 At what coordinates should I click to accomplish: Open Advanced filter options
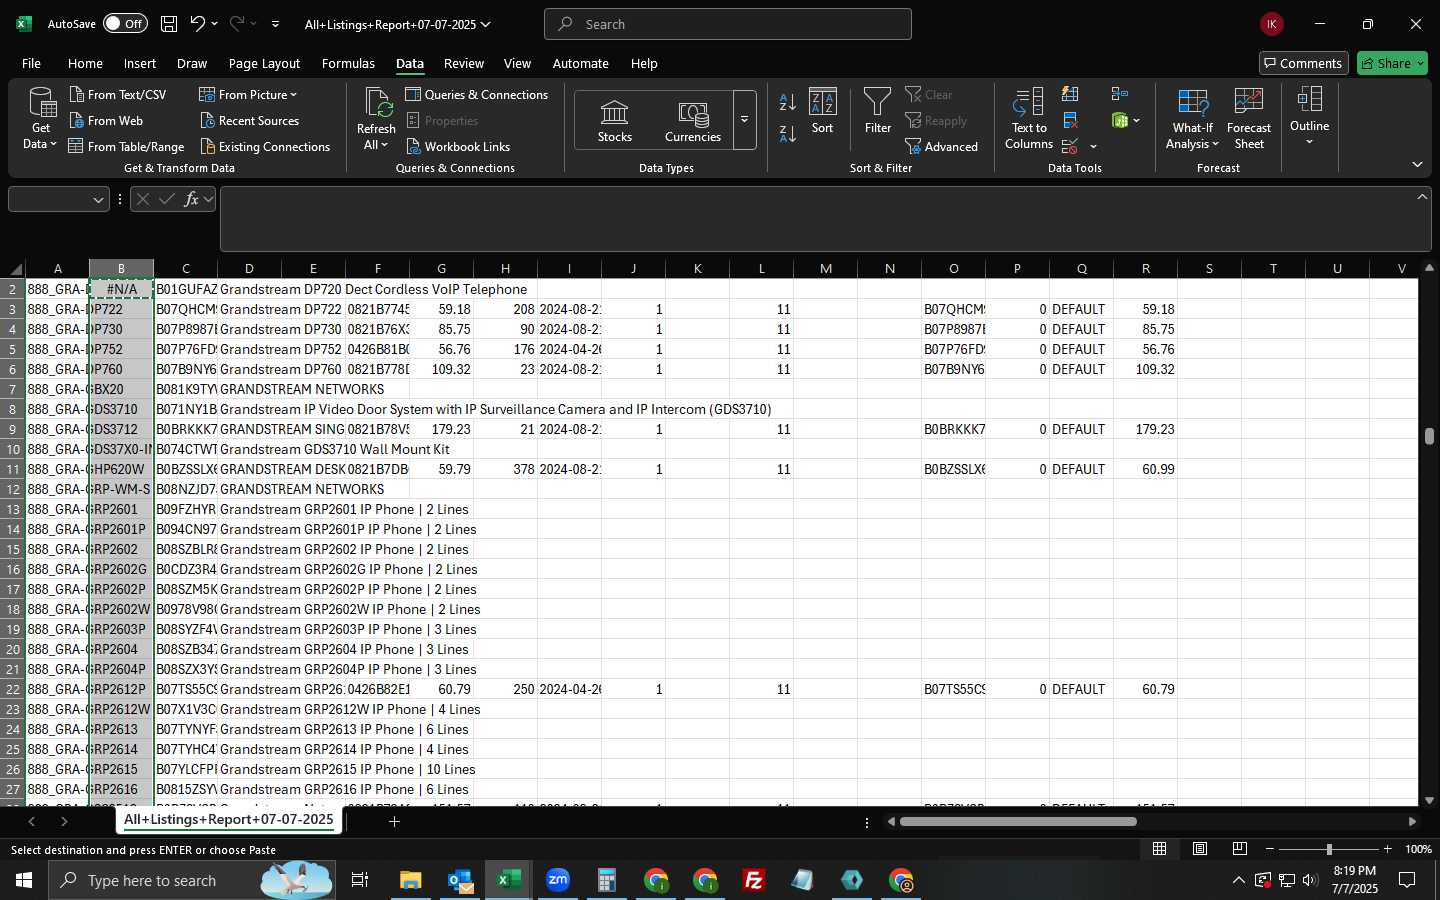[941, 146]
